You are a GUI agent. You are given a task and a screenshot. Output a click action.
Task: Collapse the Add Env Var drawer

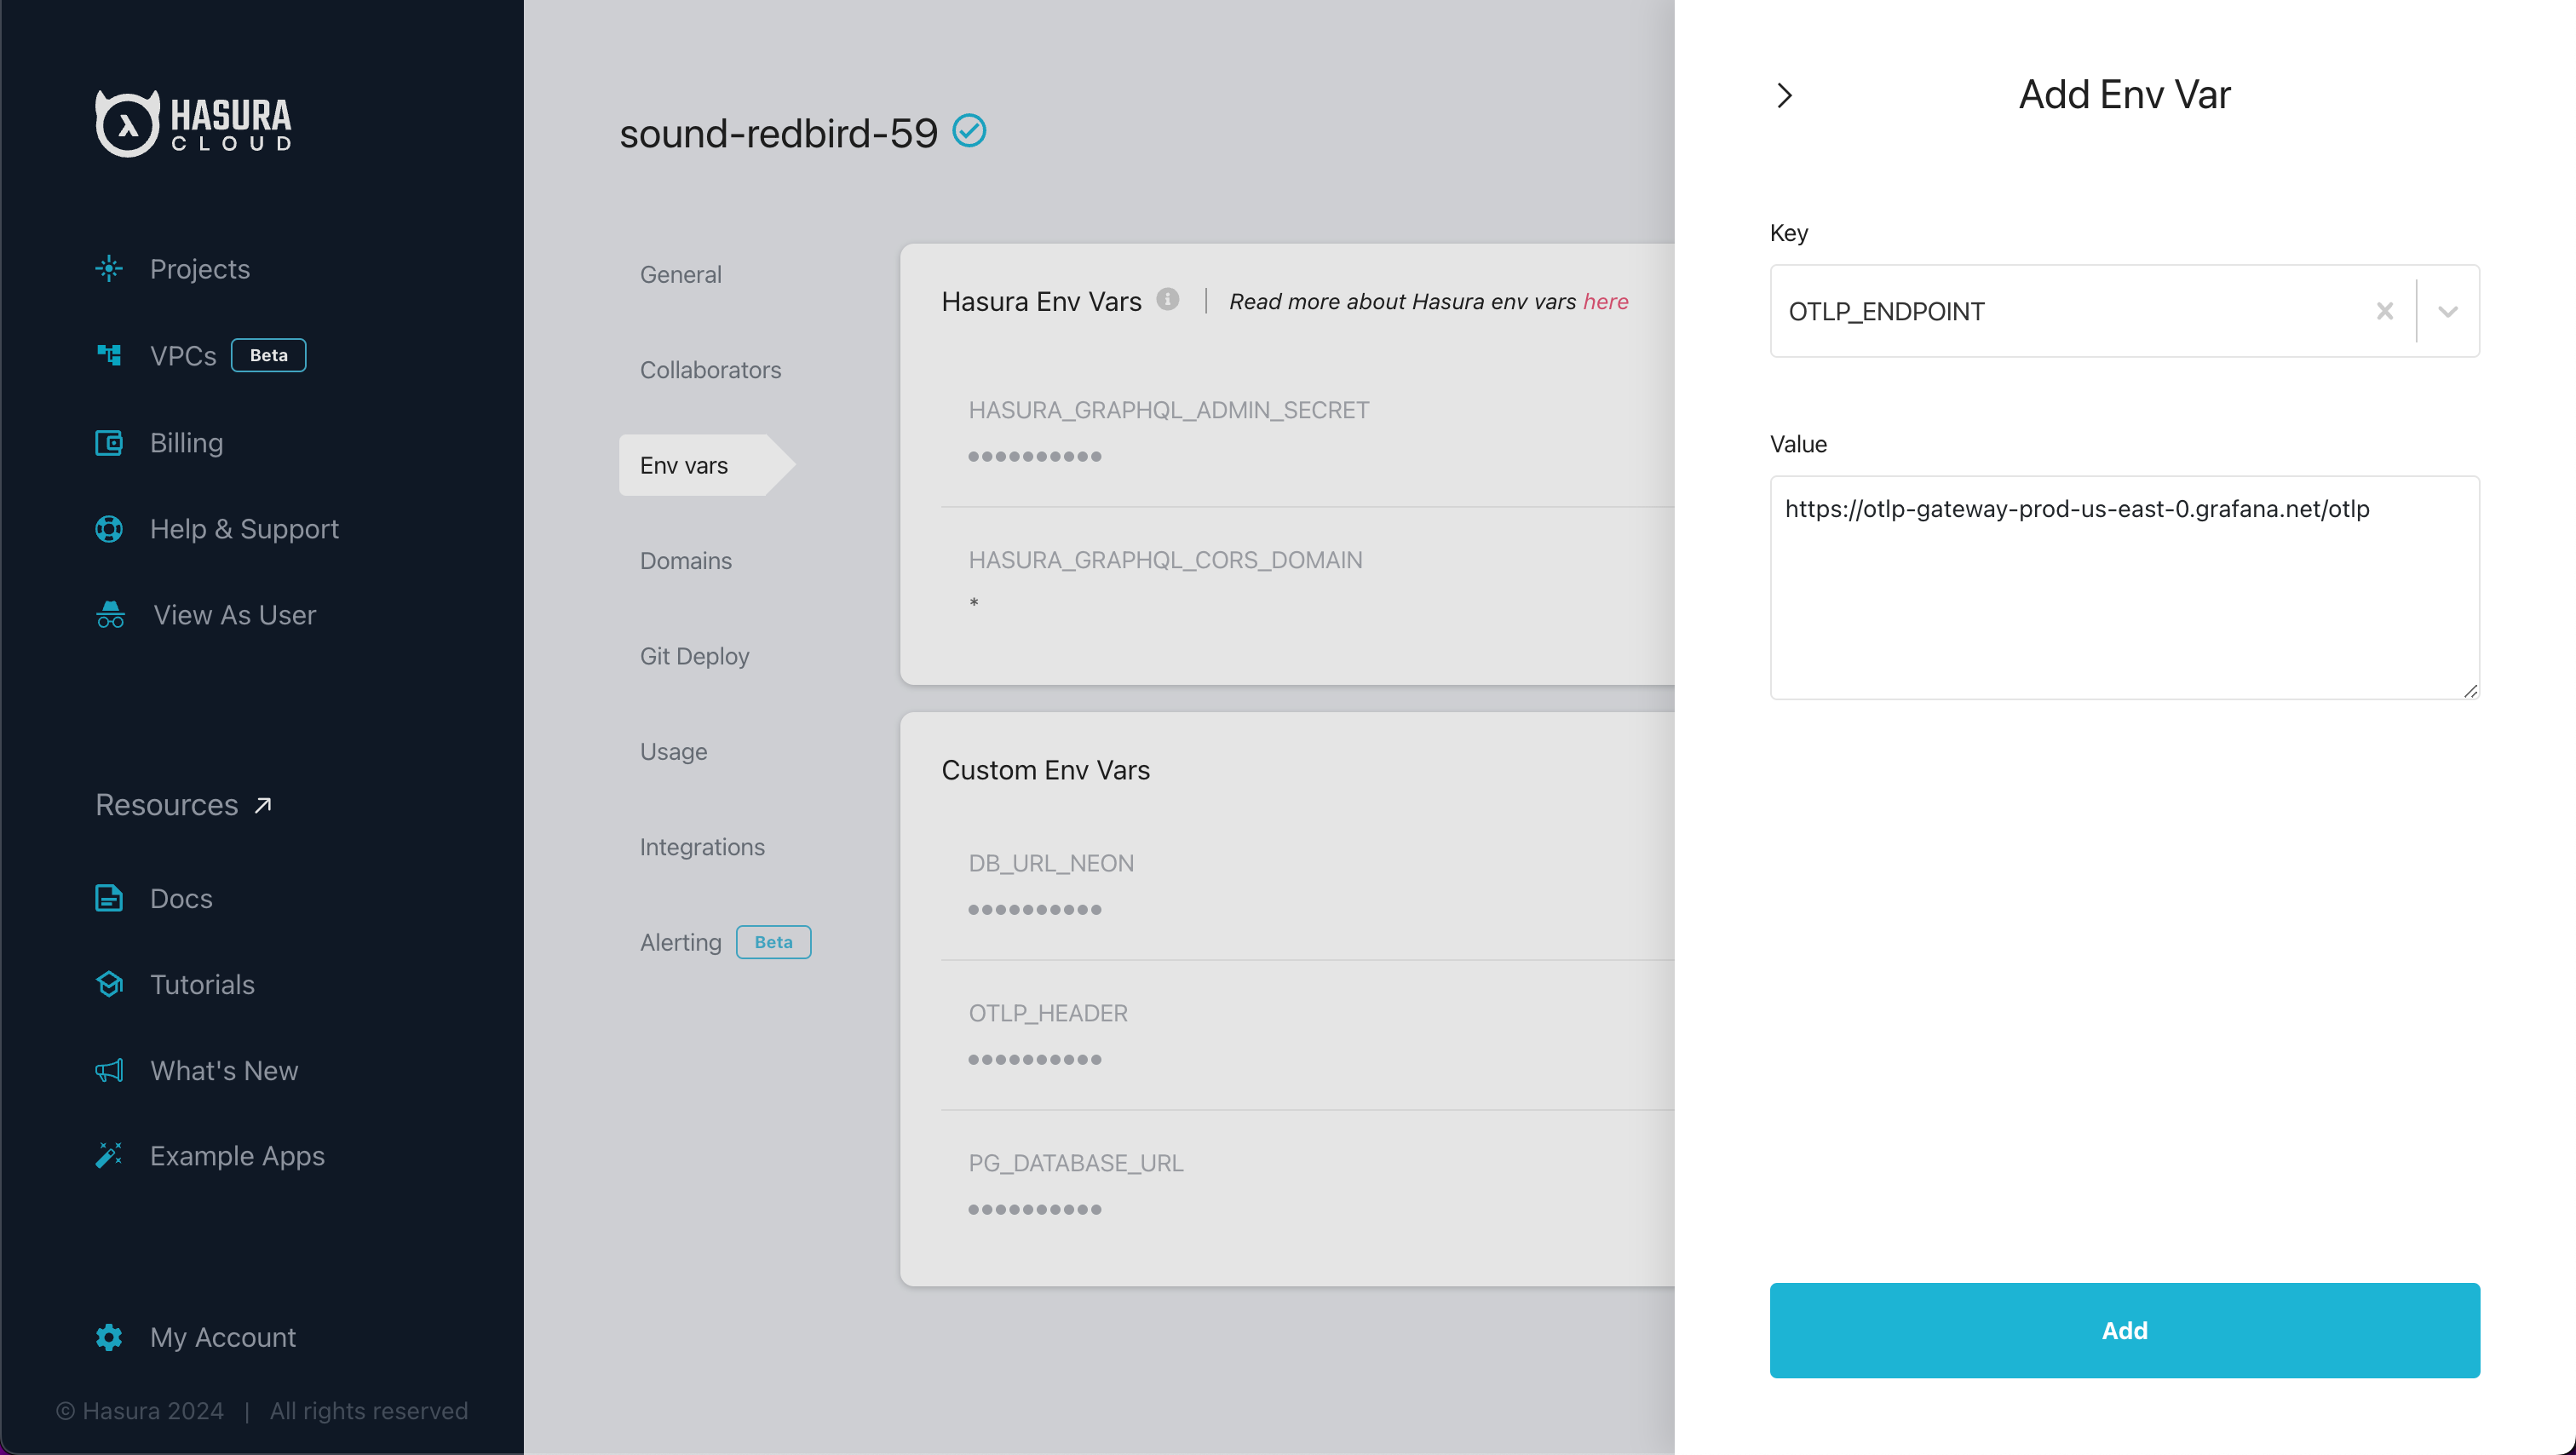1786,95
